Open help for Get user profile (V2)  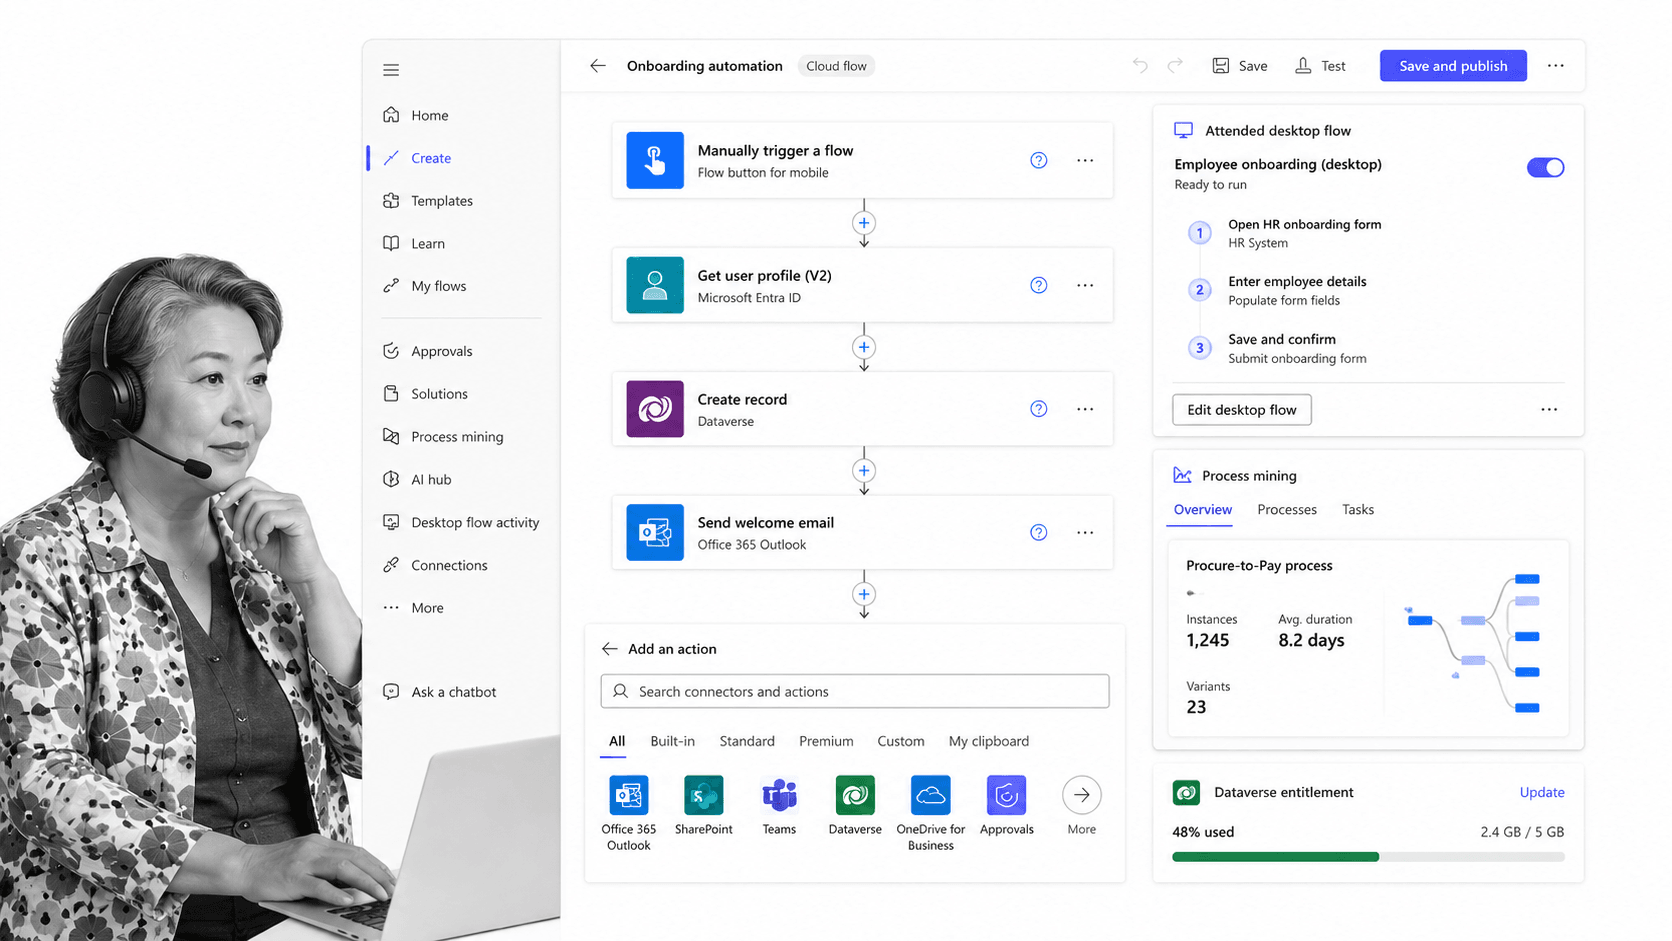click(1039, 285)
